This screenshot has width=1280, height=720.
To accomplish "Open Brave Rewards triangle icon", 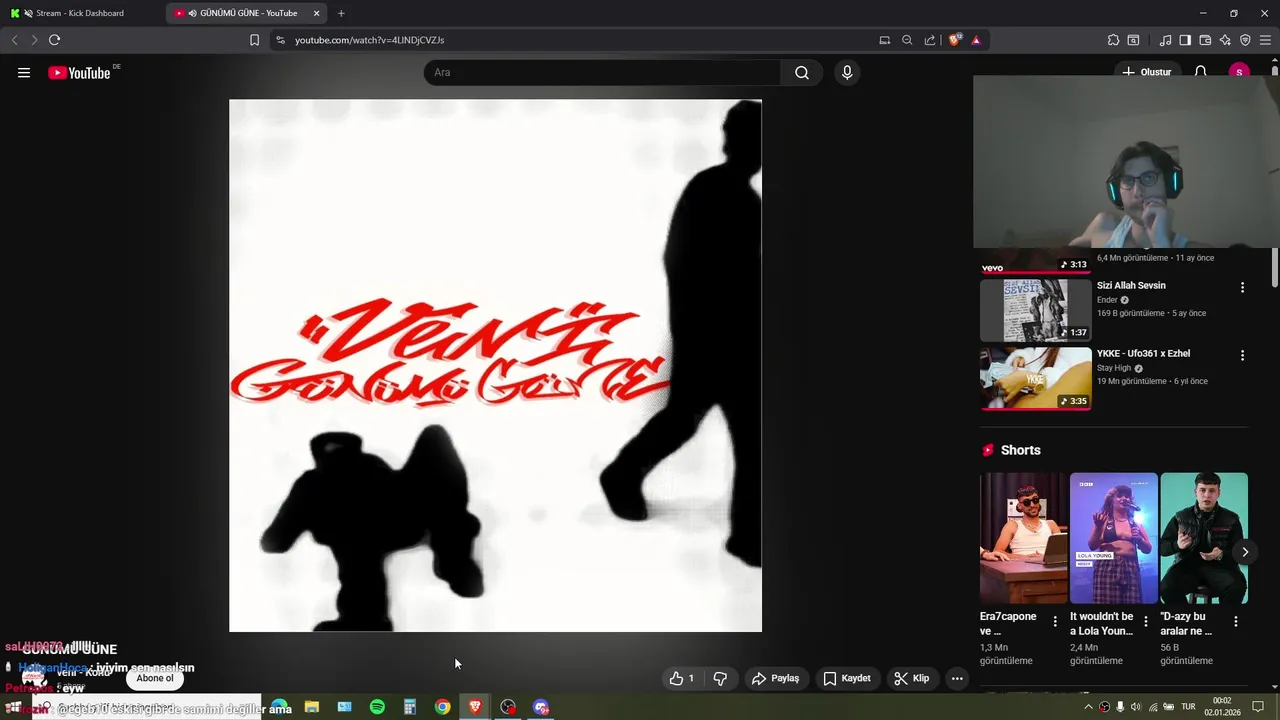I will pos(976,40).
